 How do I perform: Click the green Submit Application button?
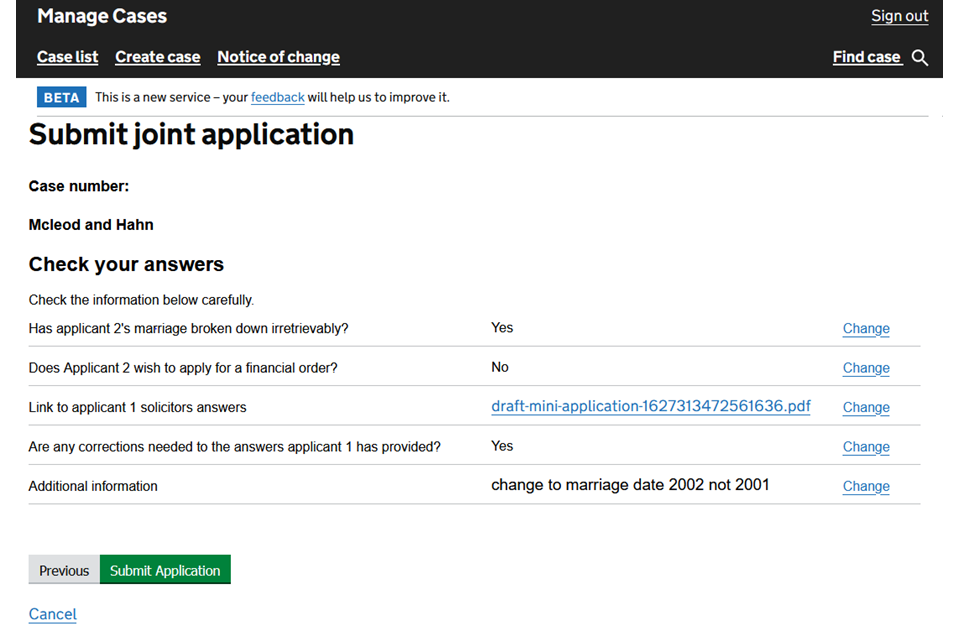(x=165, y=570)
